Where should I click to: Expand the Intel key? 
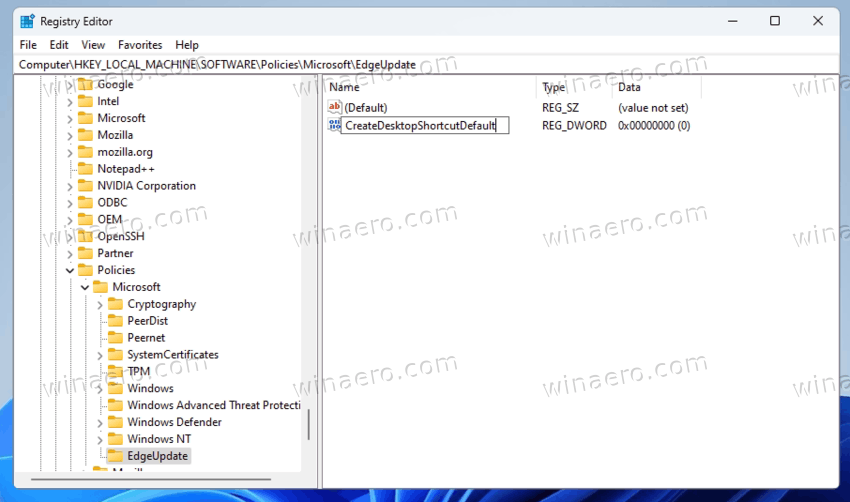coord(70,101)
